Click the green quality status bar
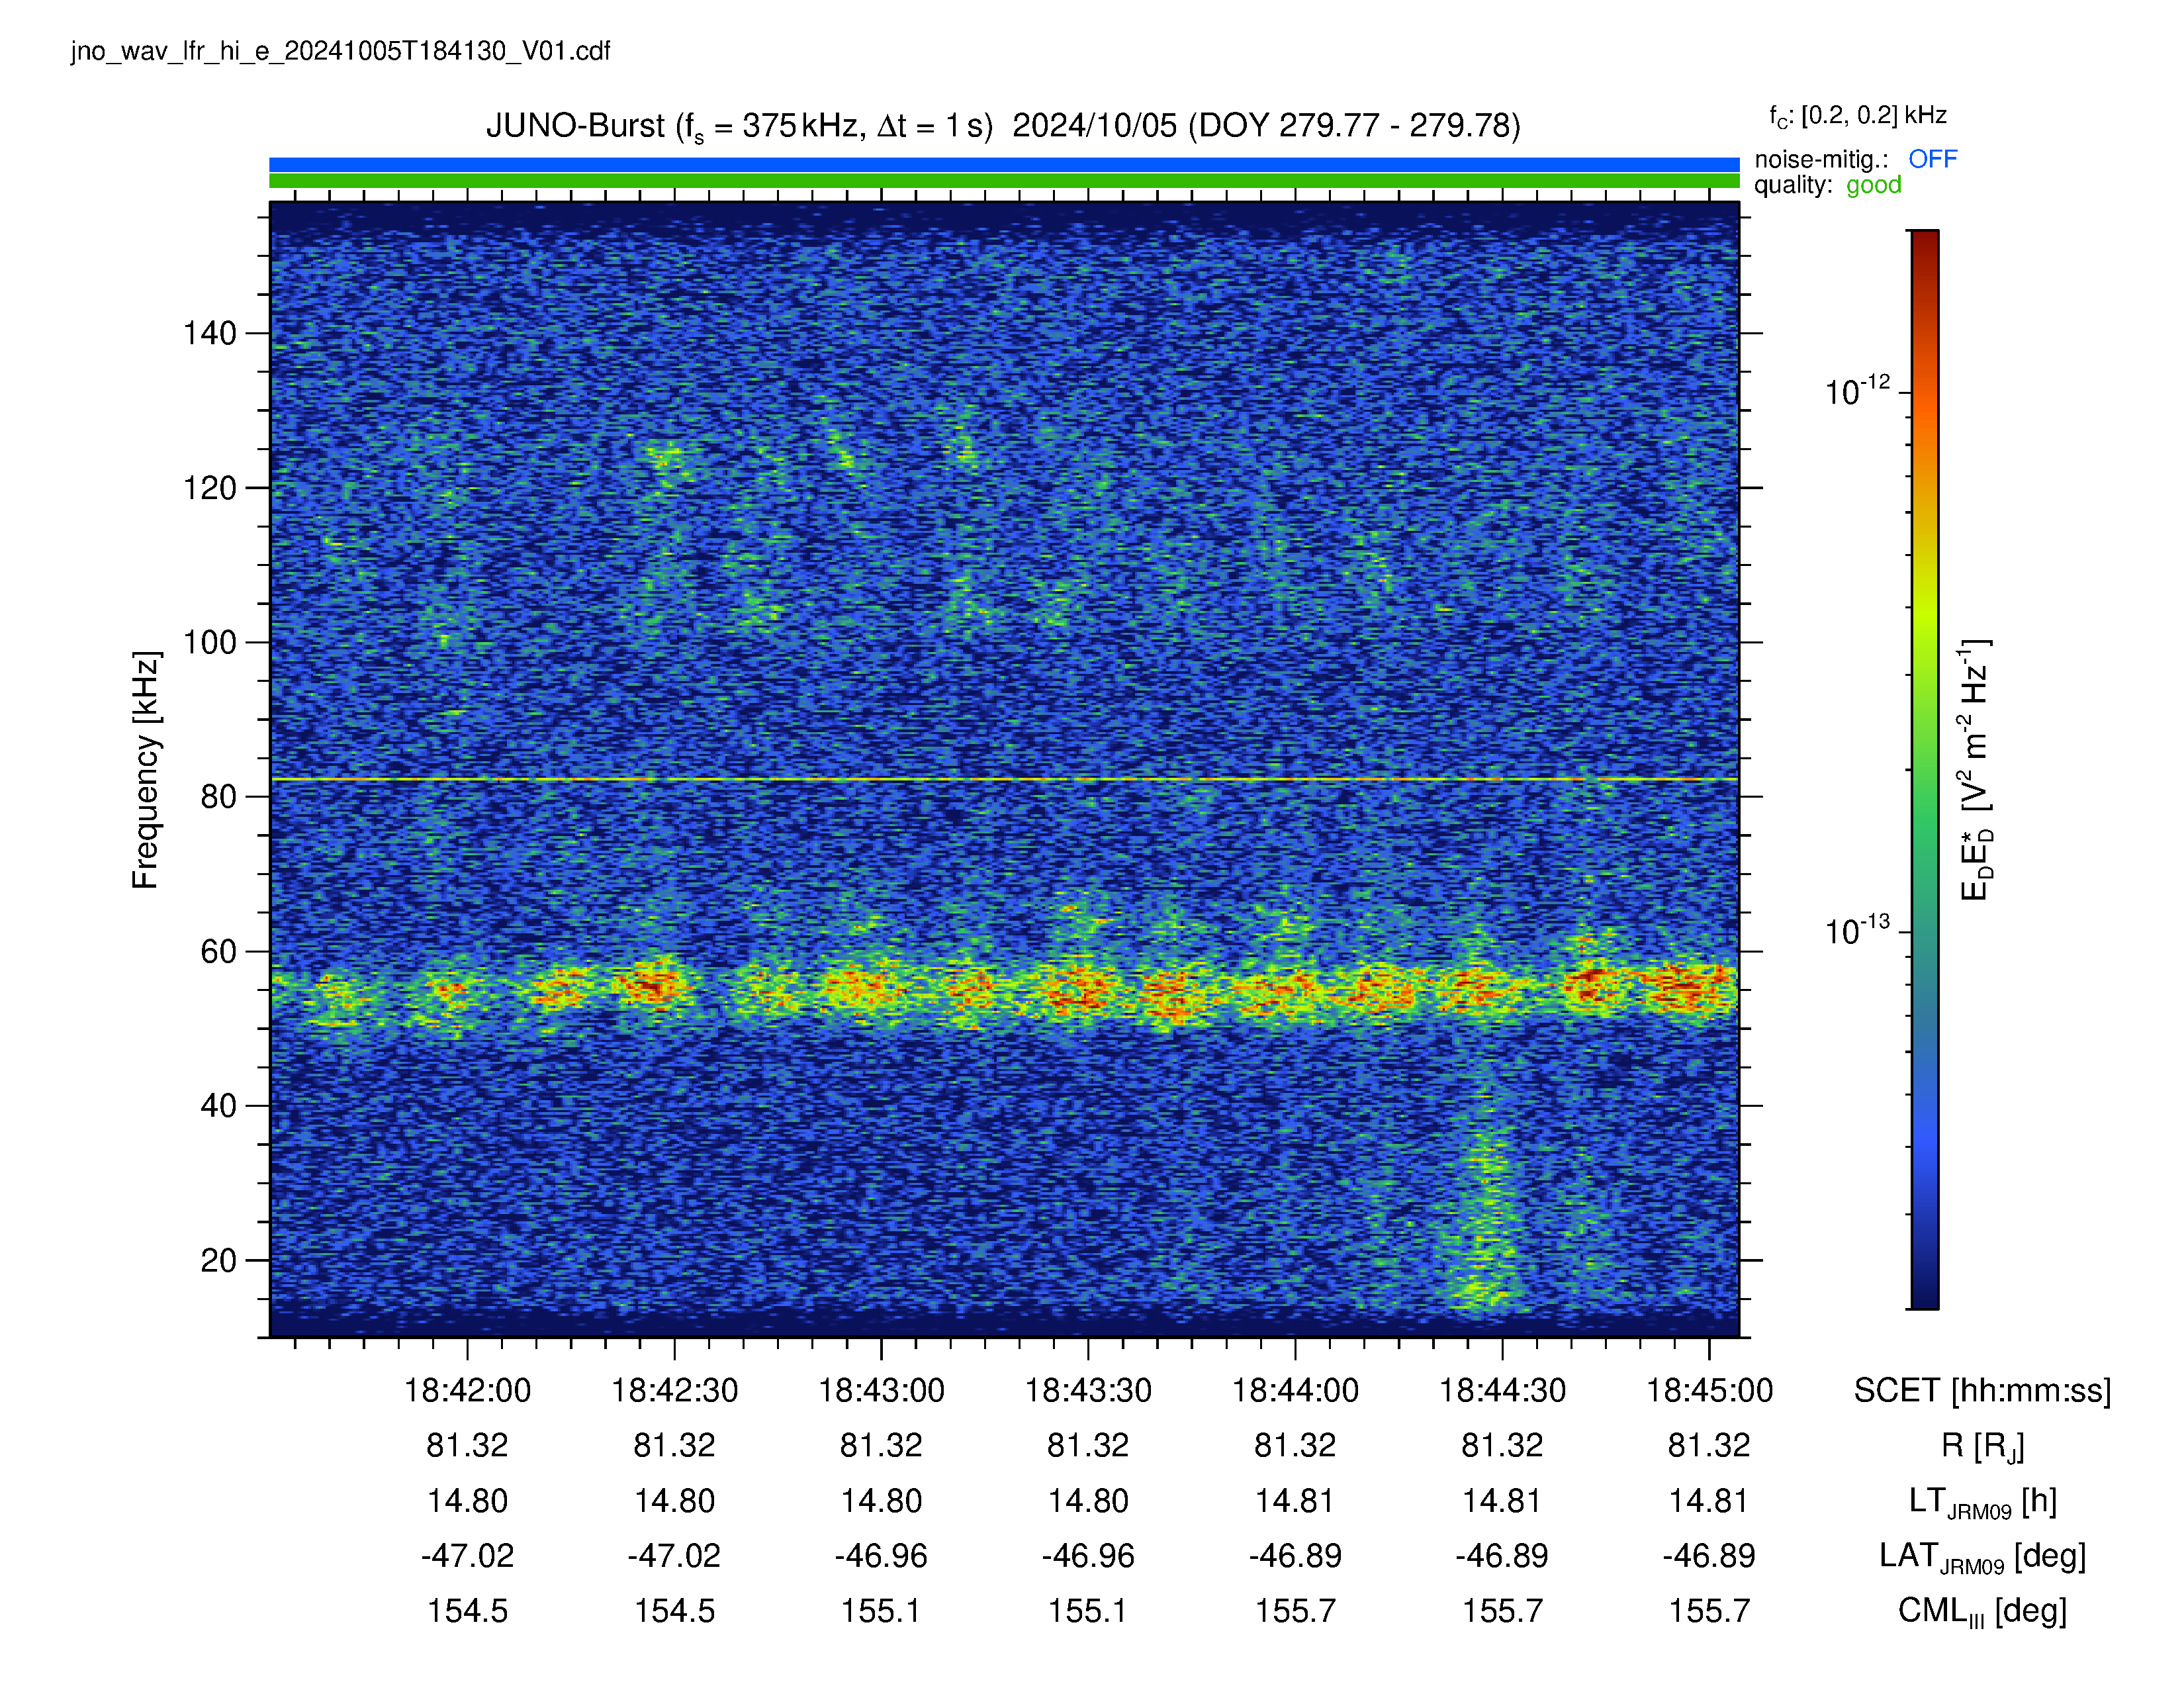Viewport: 2184px width, 1688px height. tap(1004, 181)
